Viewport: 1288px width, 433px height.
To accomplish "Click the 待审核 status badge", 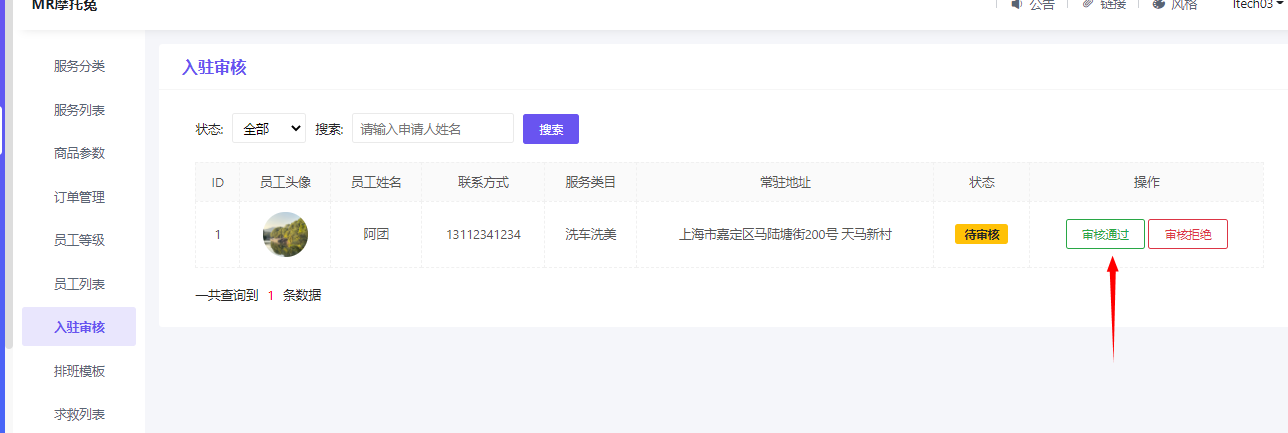I will pyautogui.click(x=982, y=235).
